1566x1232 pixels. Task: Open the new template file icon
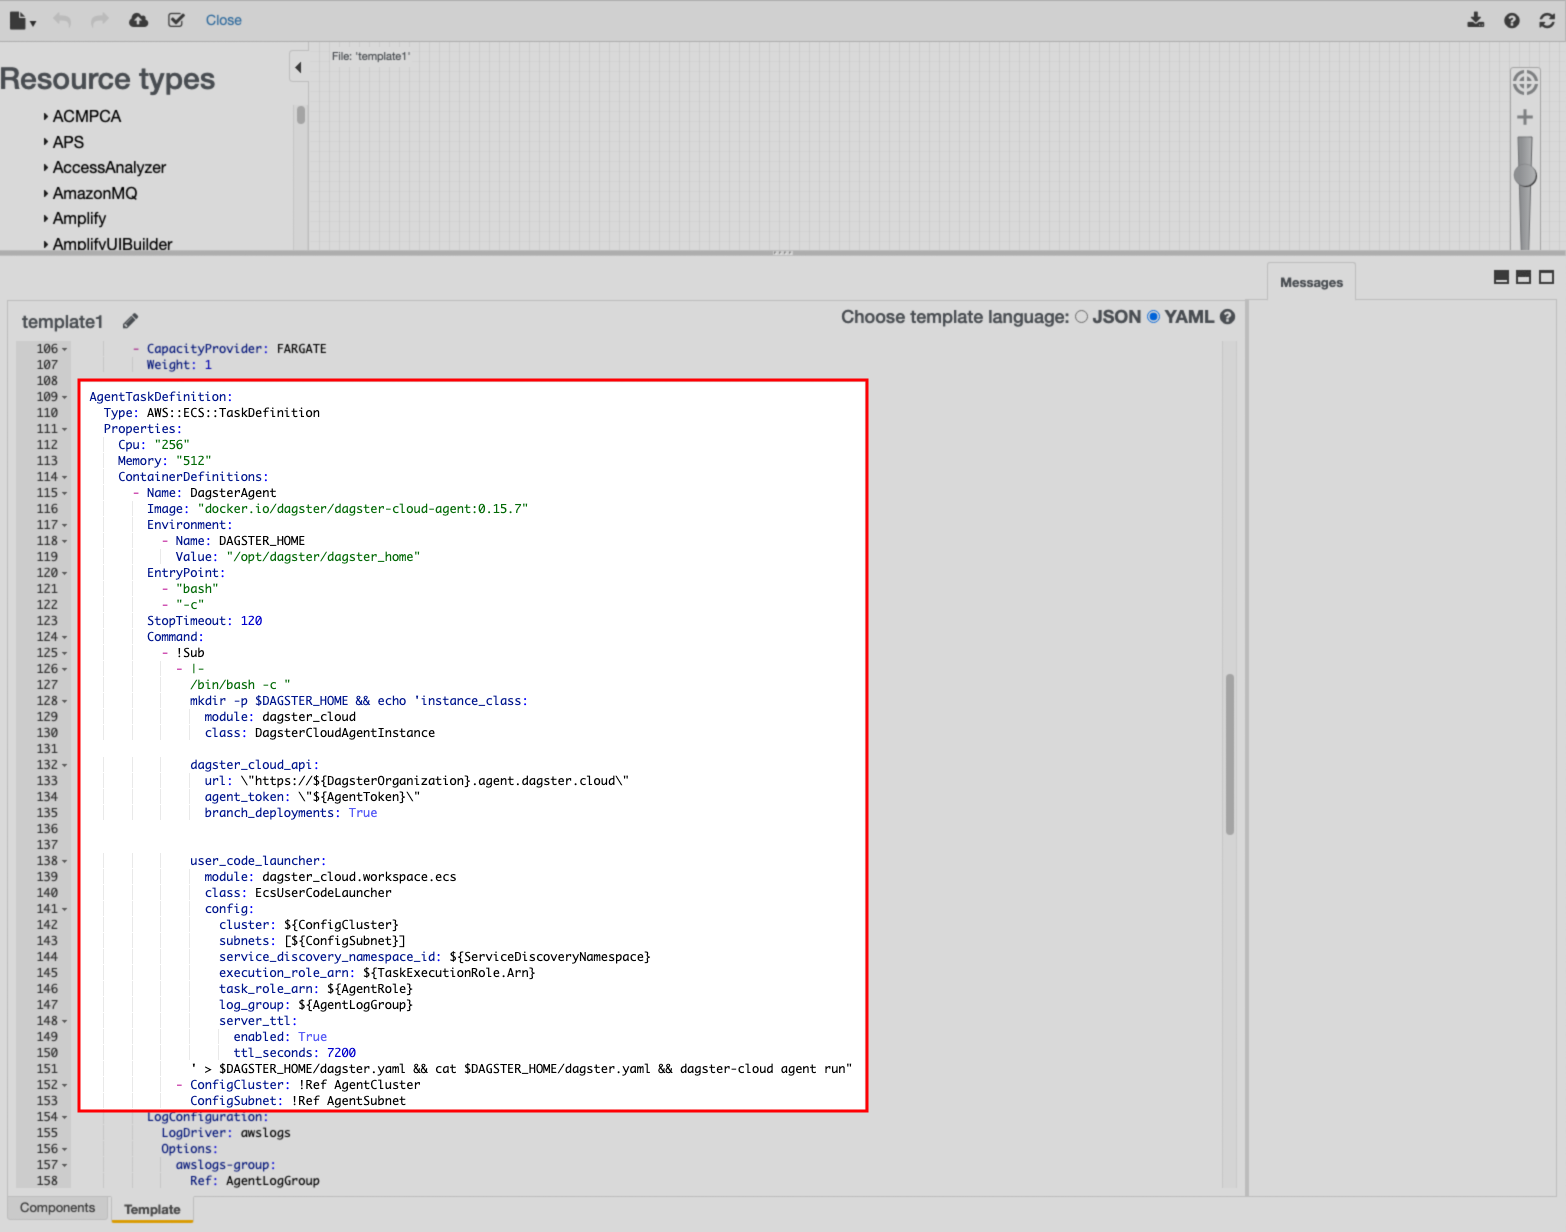point(18,19)
